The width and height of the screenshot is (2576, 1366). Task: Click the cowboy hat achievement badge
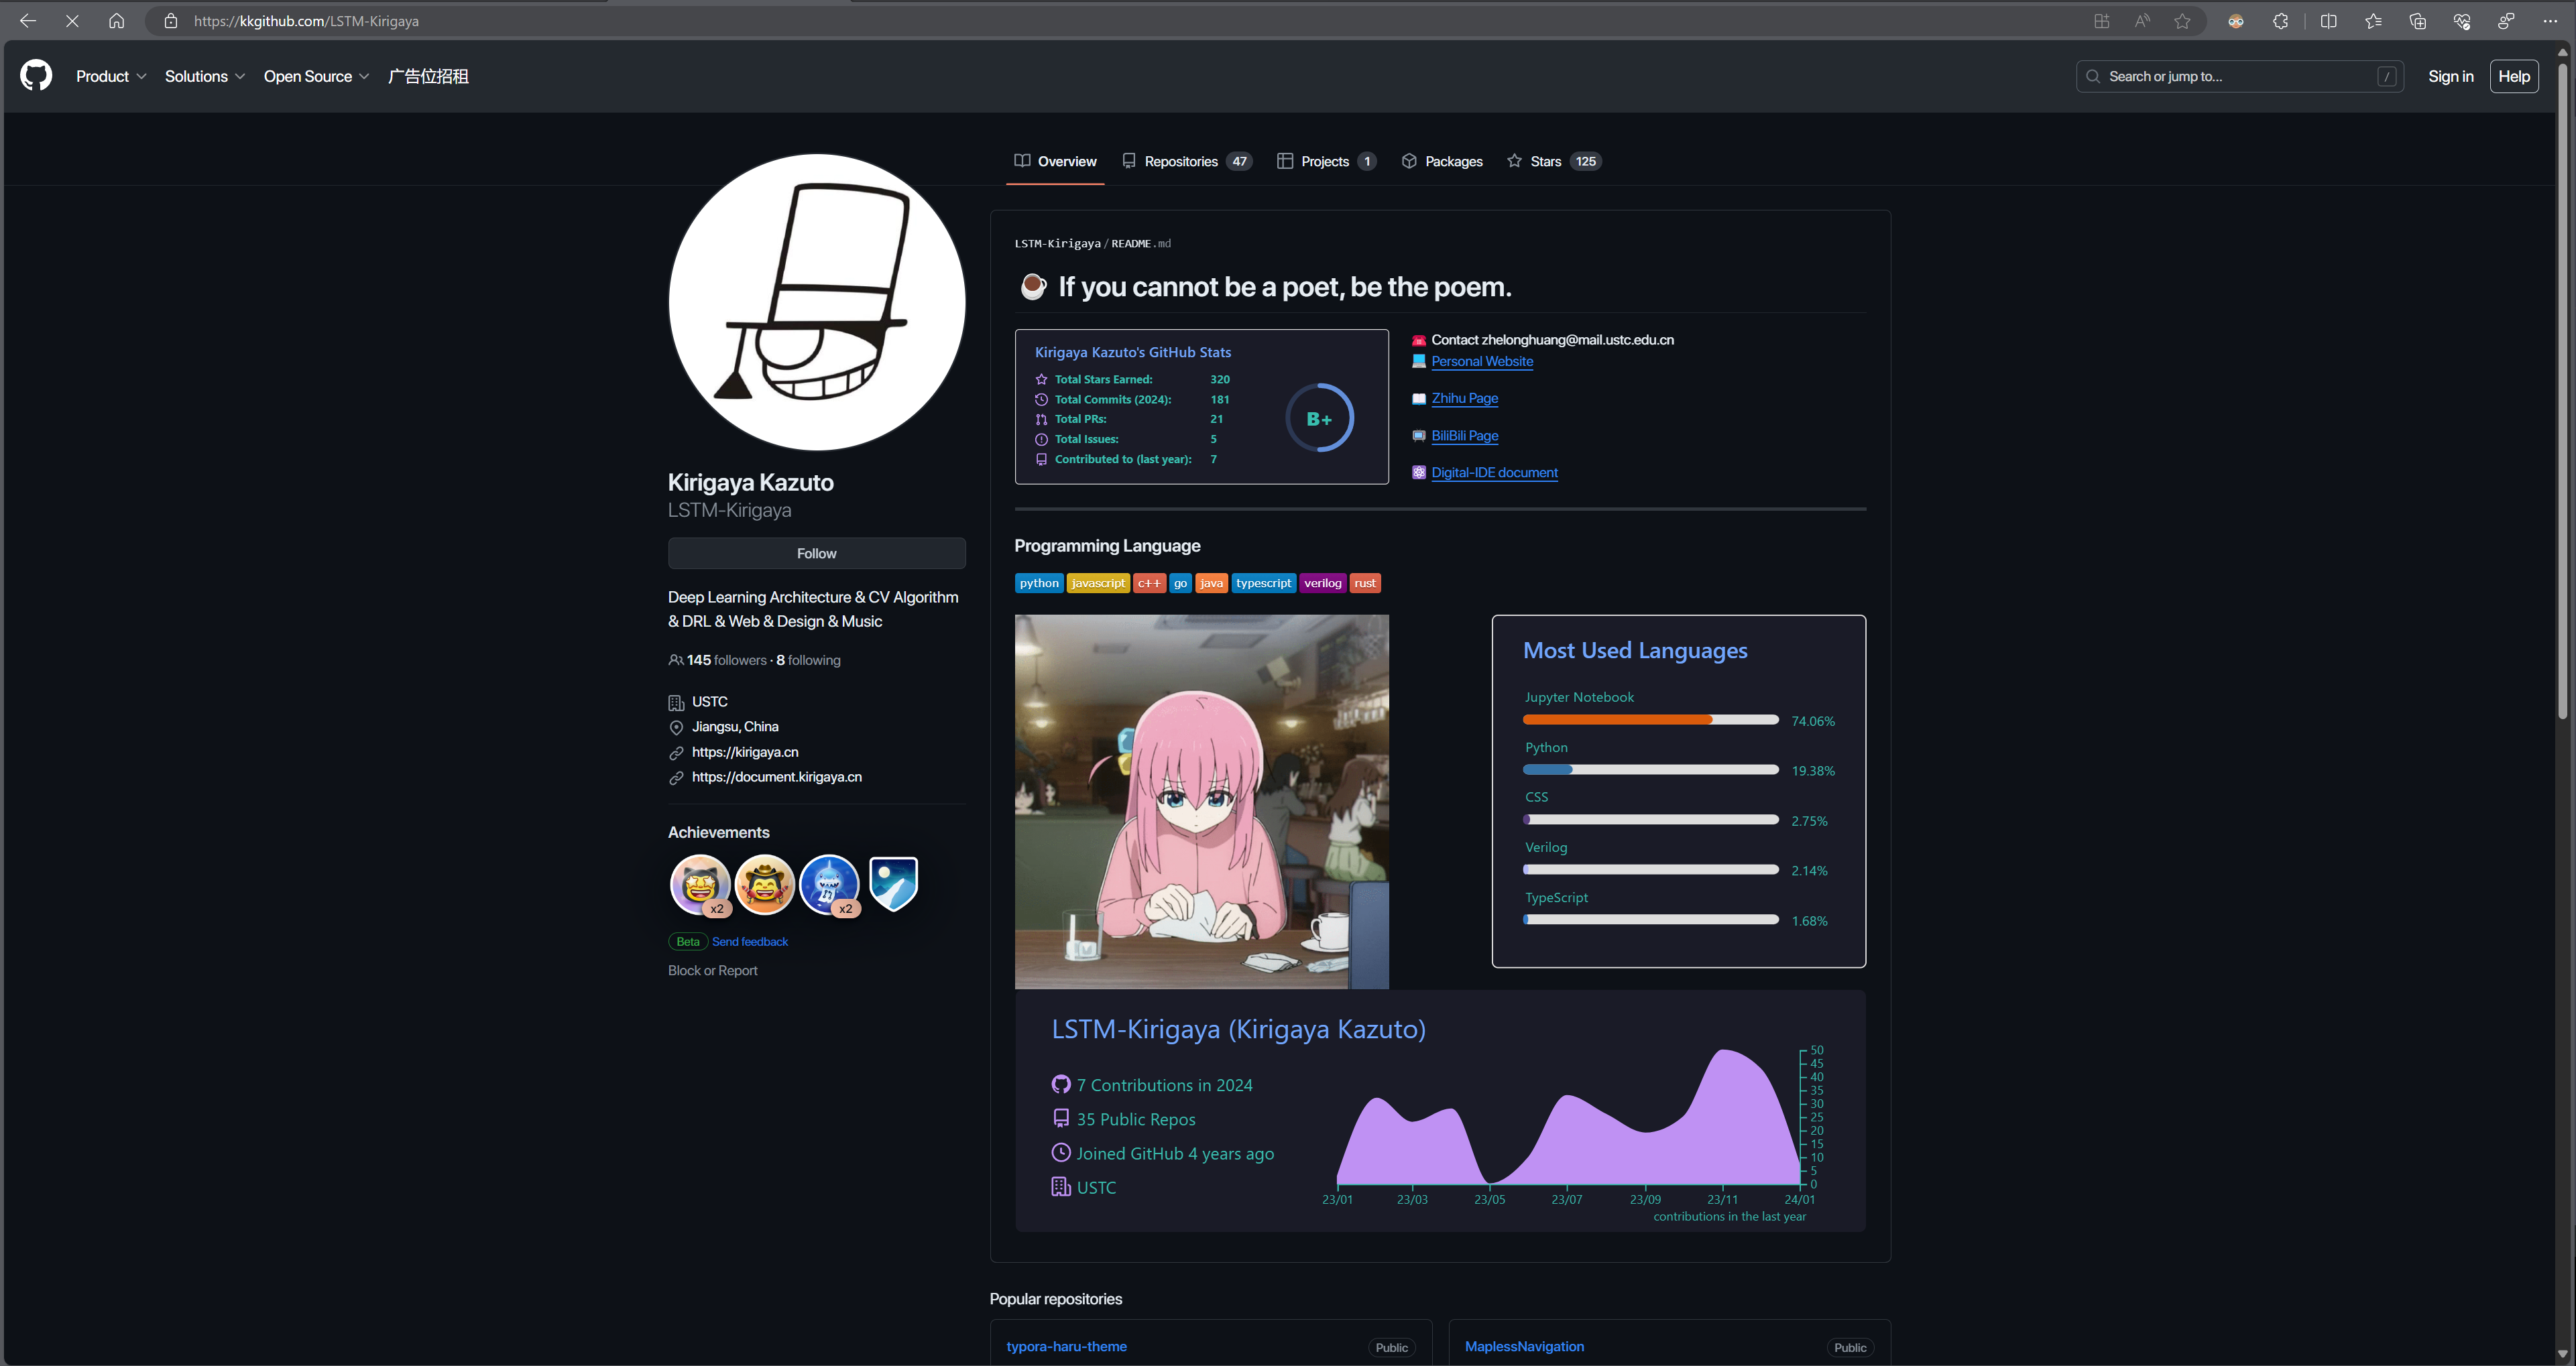pos(765,883)
